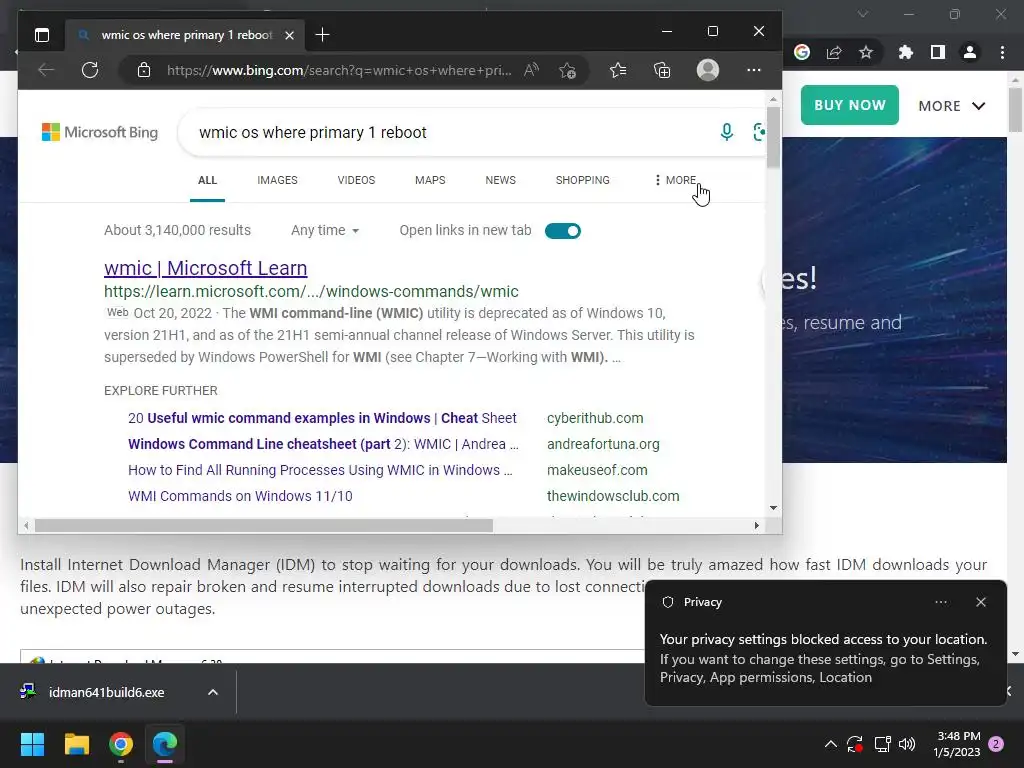
Task: Click the Read aloud icon in Edge
Action: coord(532,70)
